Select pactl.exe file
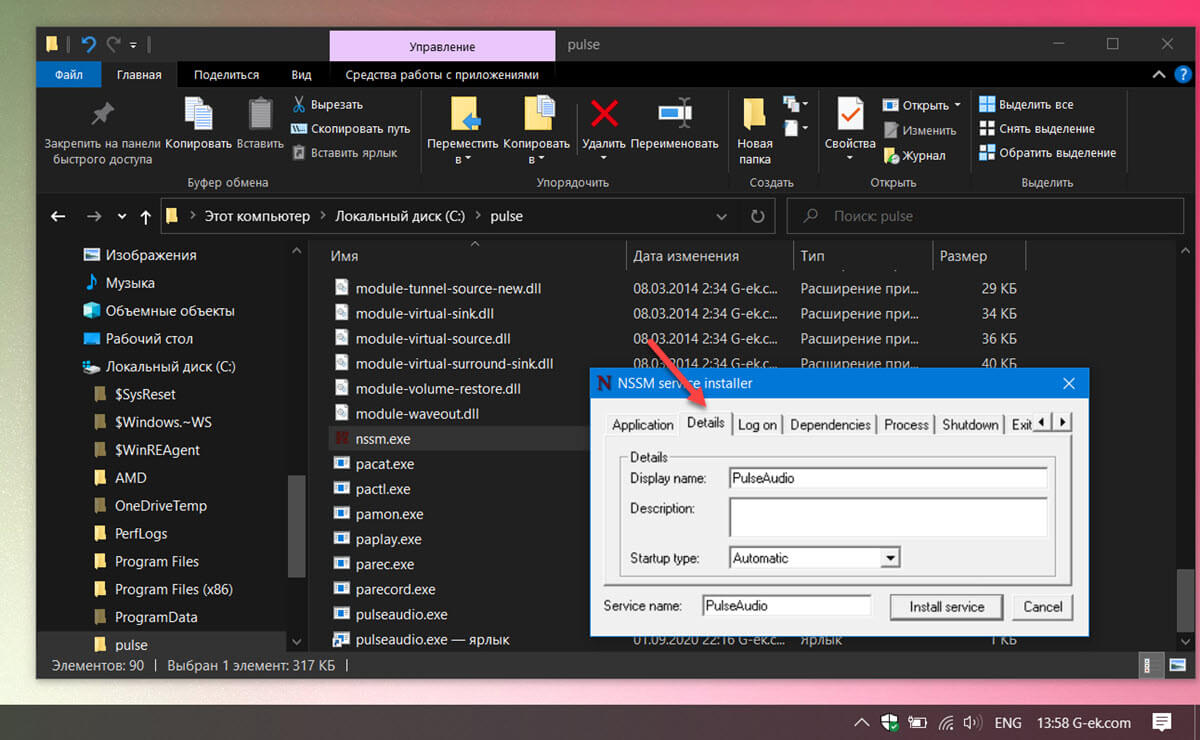 (383, 489)
